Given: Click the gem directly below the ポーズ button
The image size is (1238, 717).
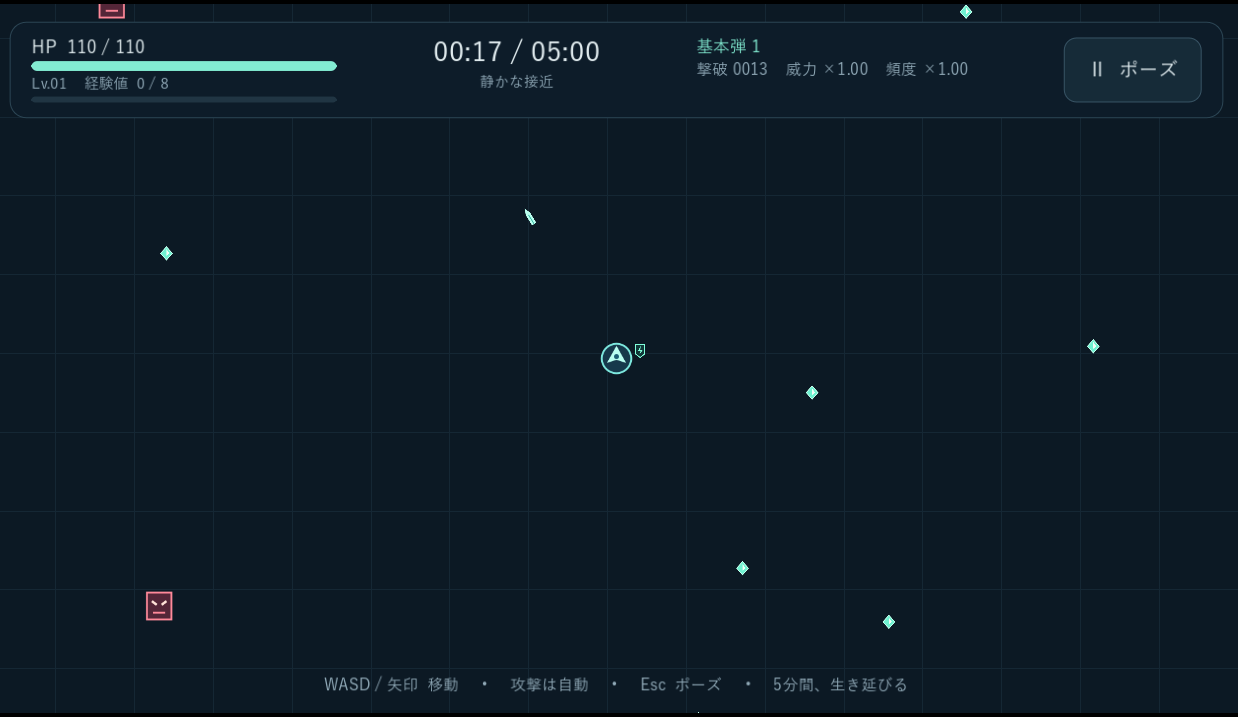Looking at the screenshot, I should coord(1093,346).
